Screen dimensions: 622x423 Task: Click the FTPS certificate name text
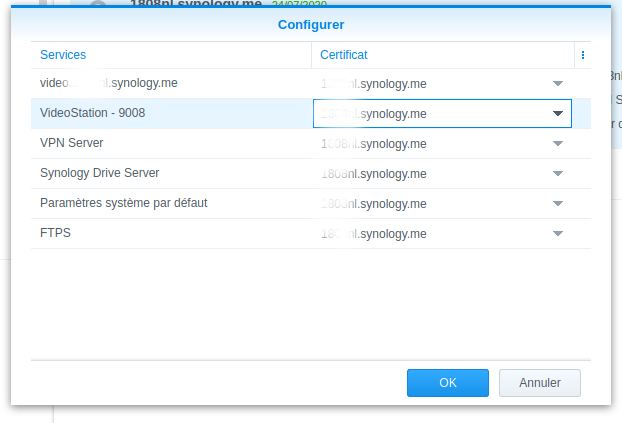point(374,234)
